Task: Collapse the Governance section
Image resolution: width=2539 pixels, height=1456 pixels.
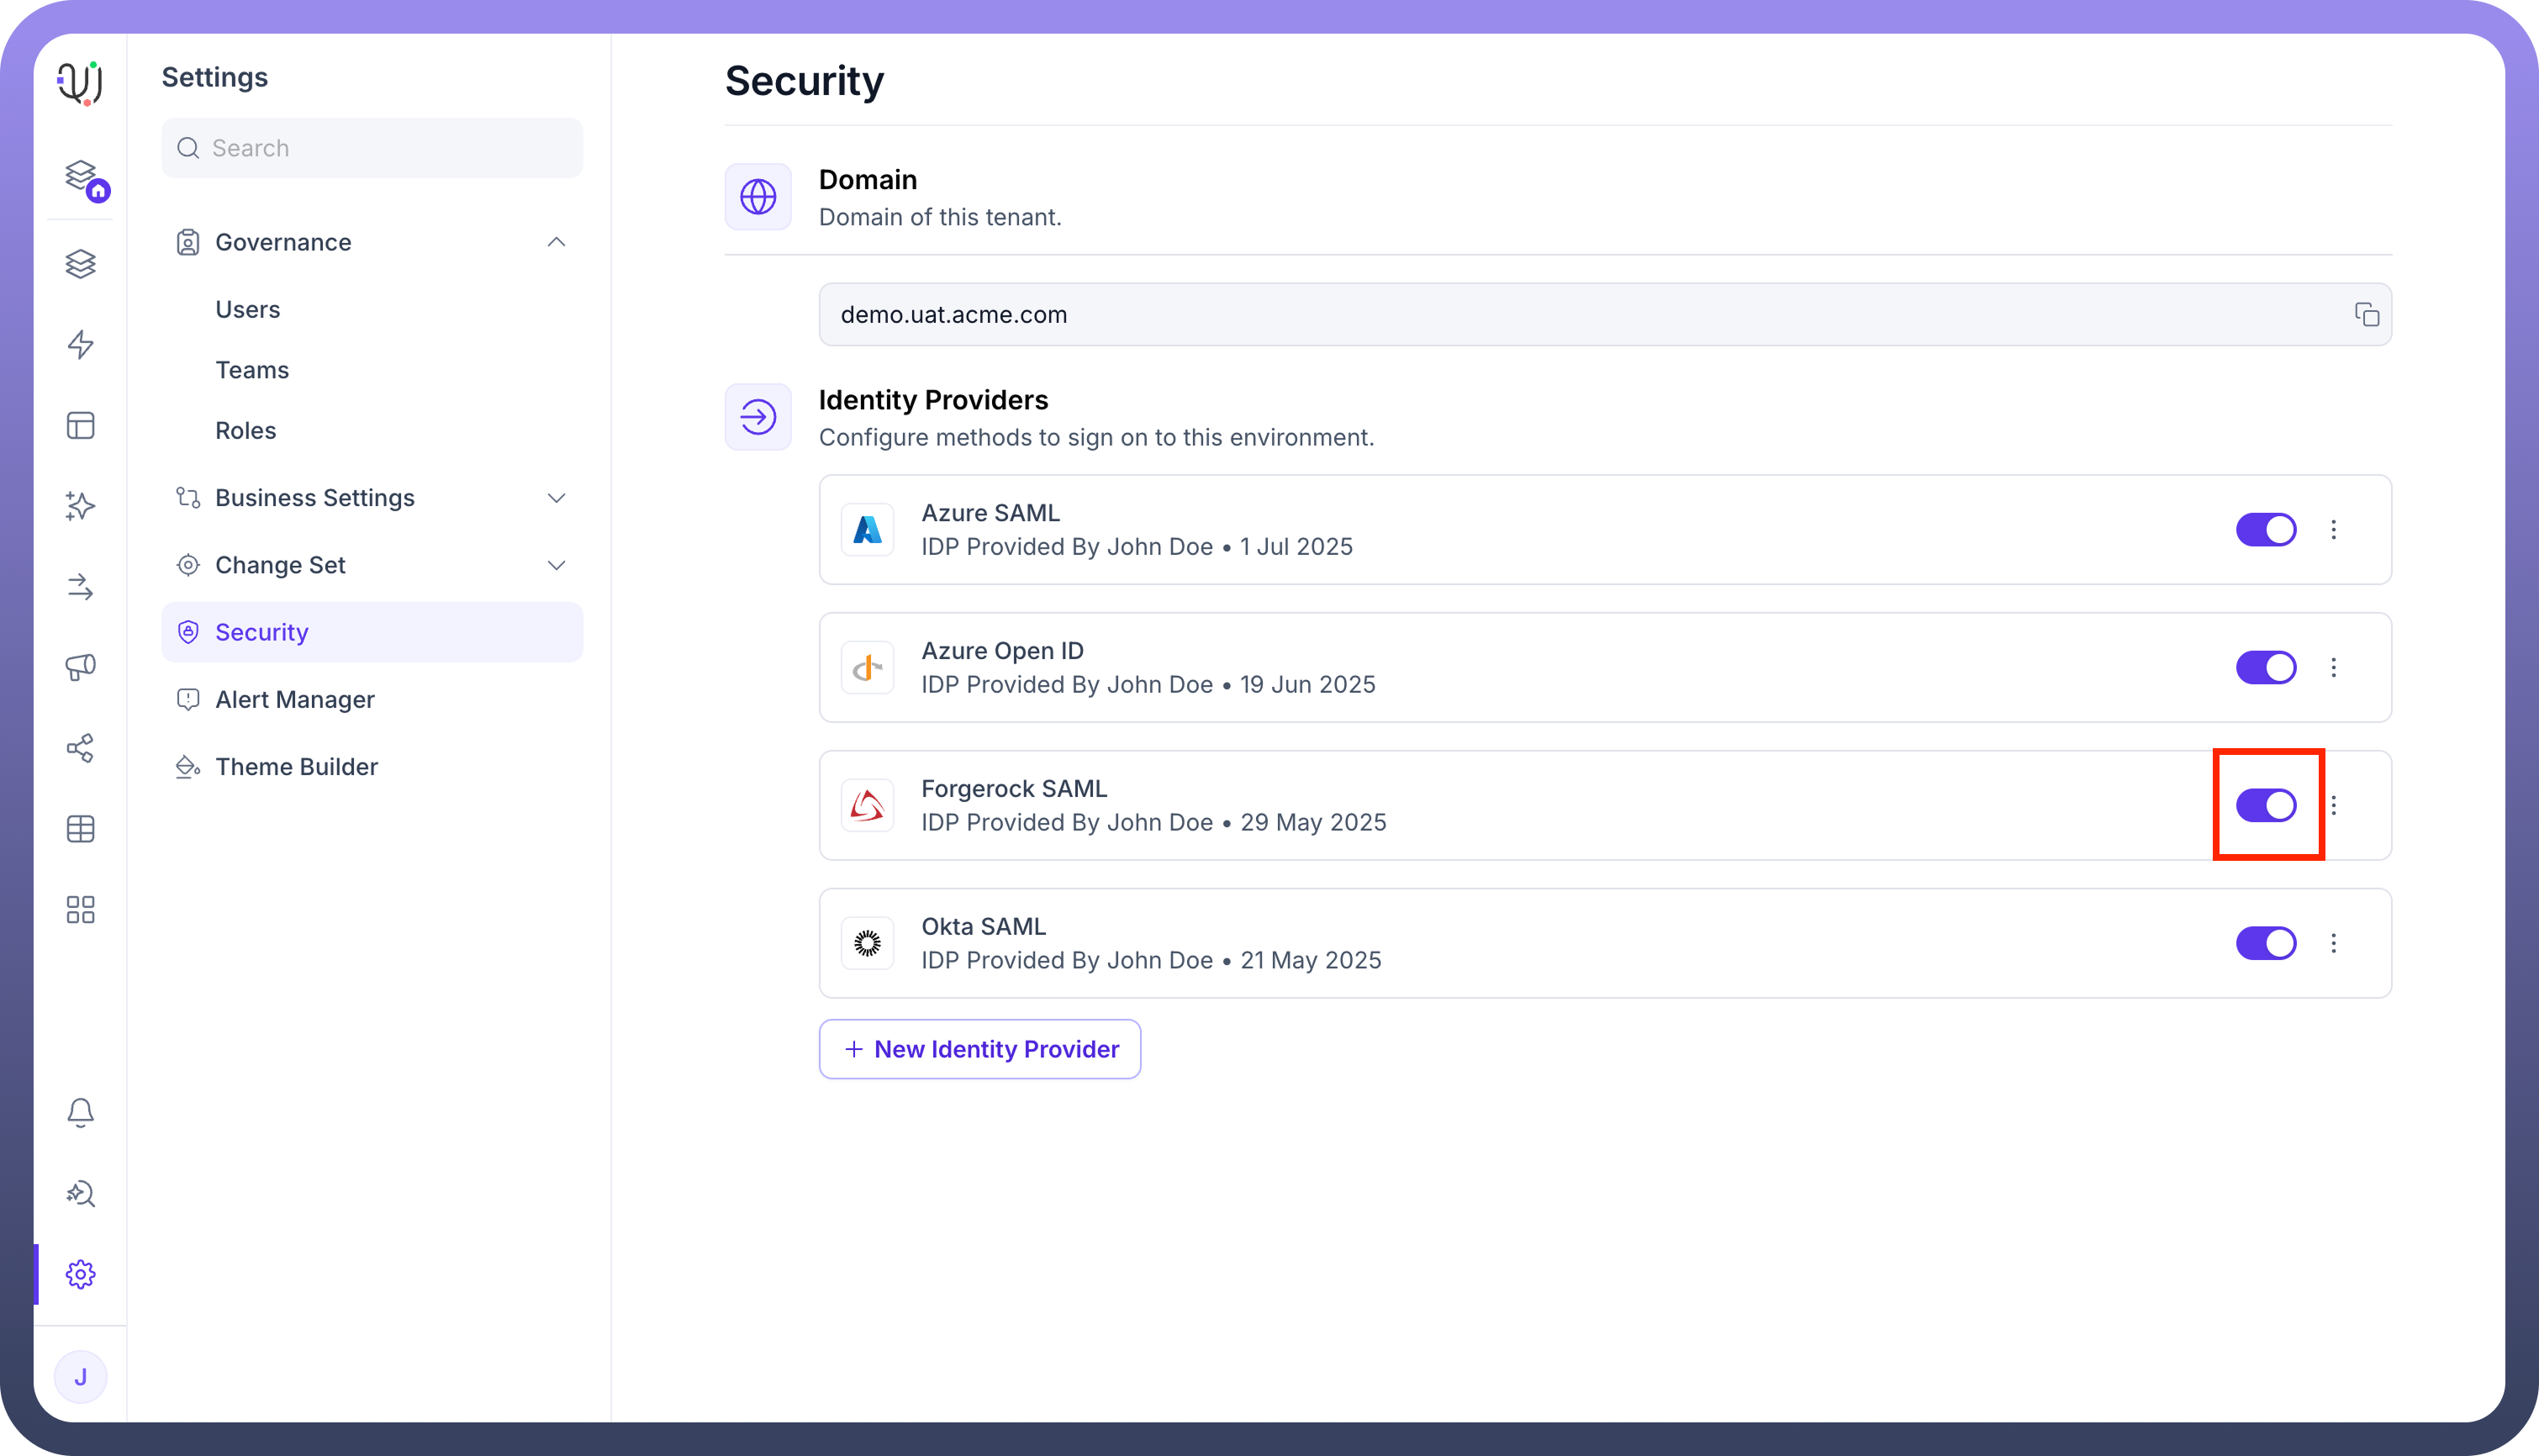Action: 556,242
